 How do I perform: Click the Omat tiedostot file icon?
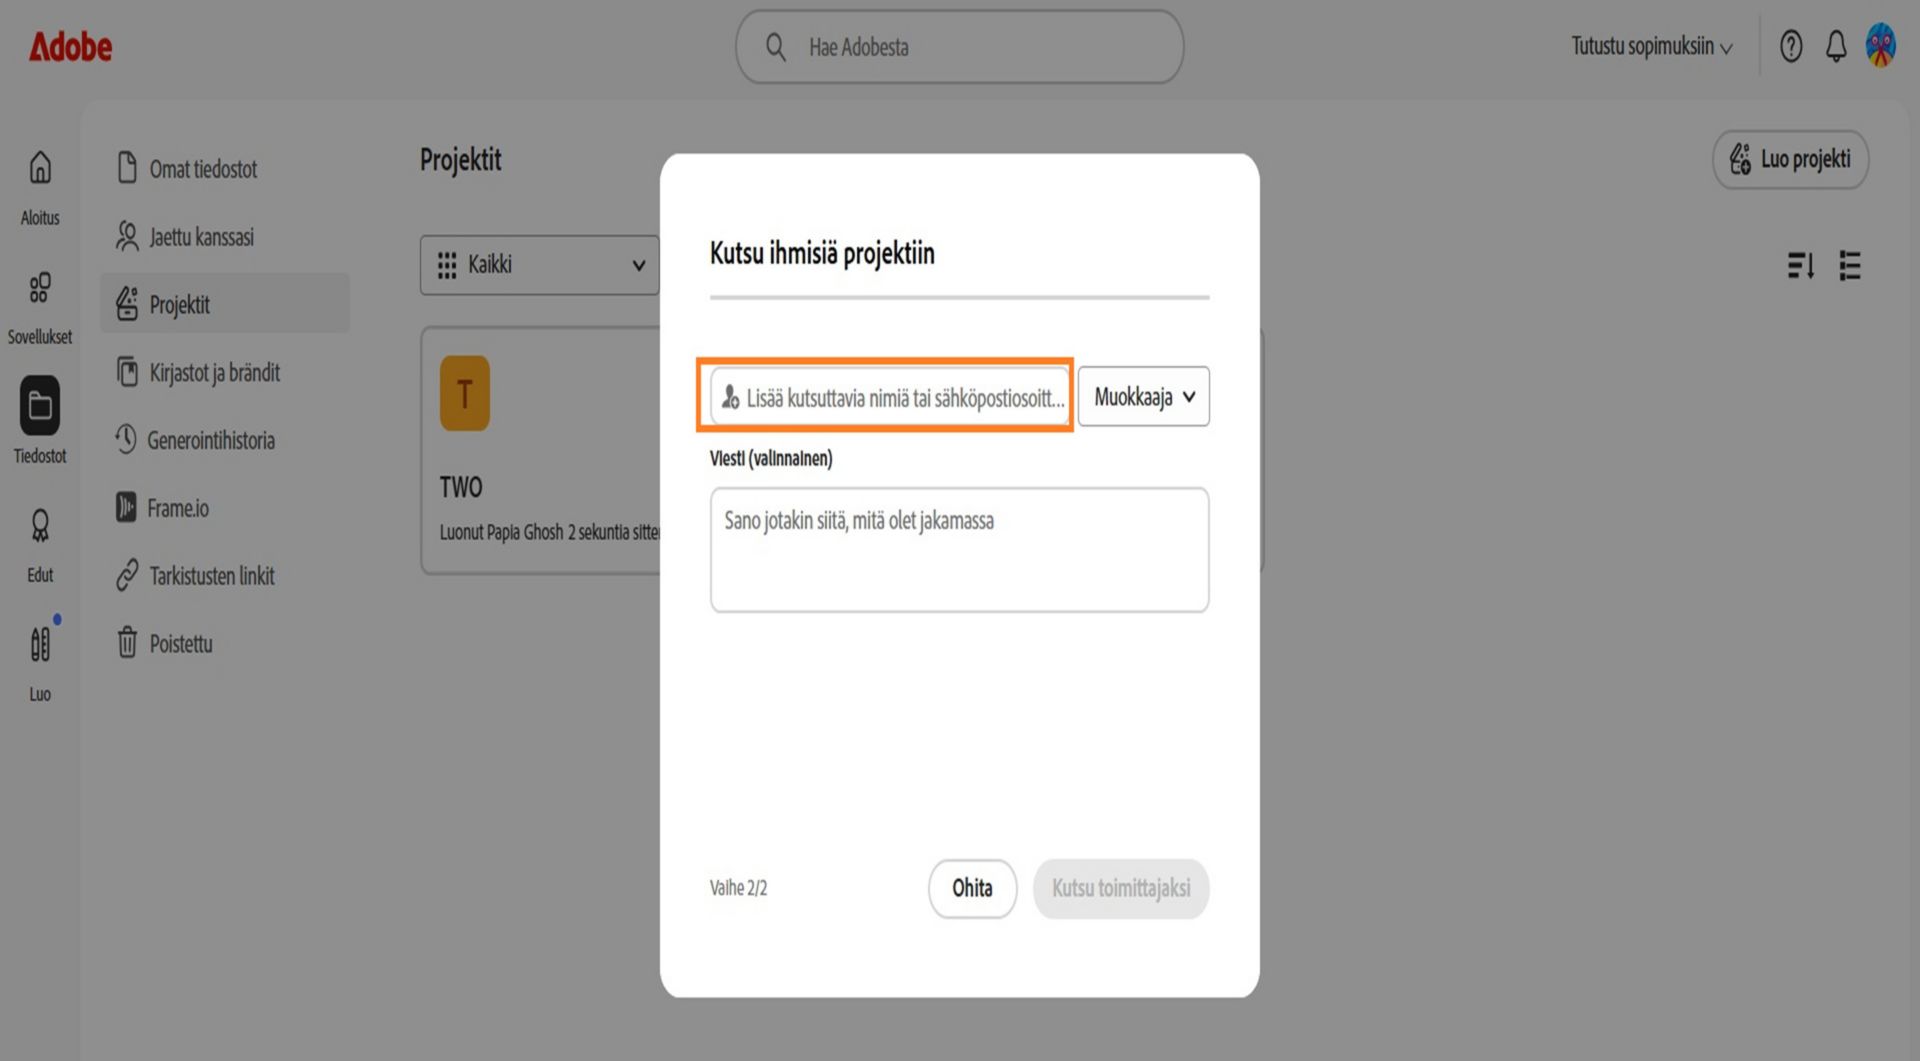pyautogui.click(x=127, y=168)
